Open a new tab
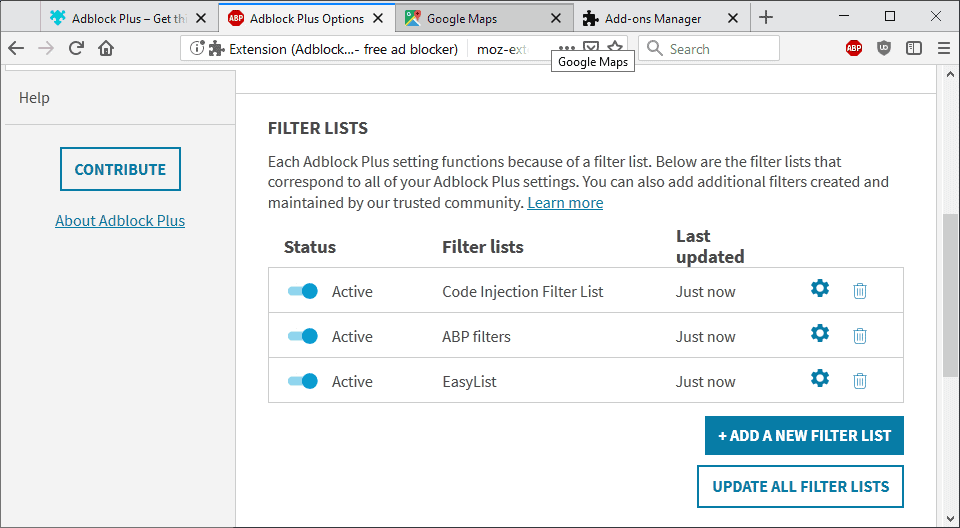Image resolution: width=960 pixels, height=528 pixels. coord(765,18)
